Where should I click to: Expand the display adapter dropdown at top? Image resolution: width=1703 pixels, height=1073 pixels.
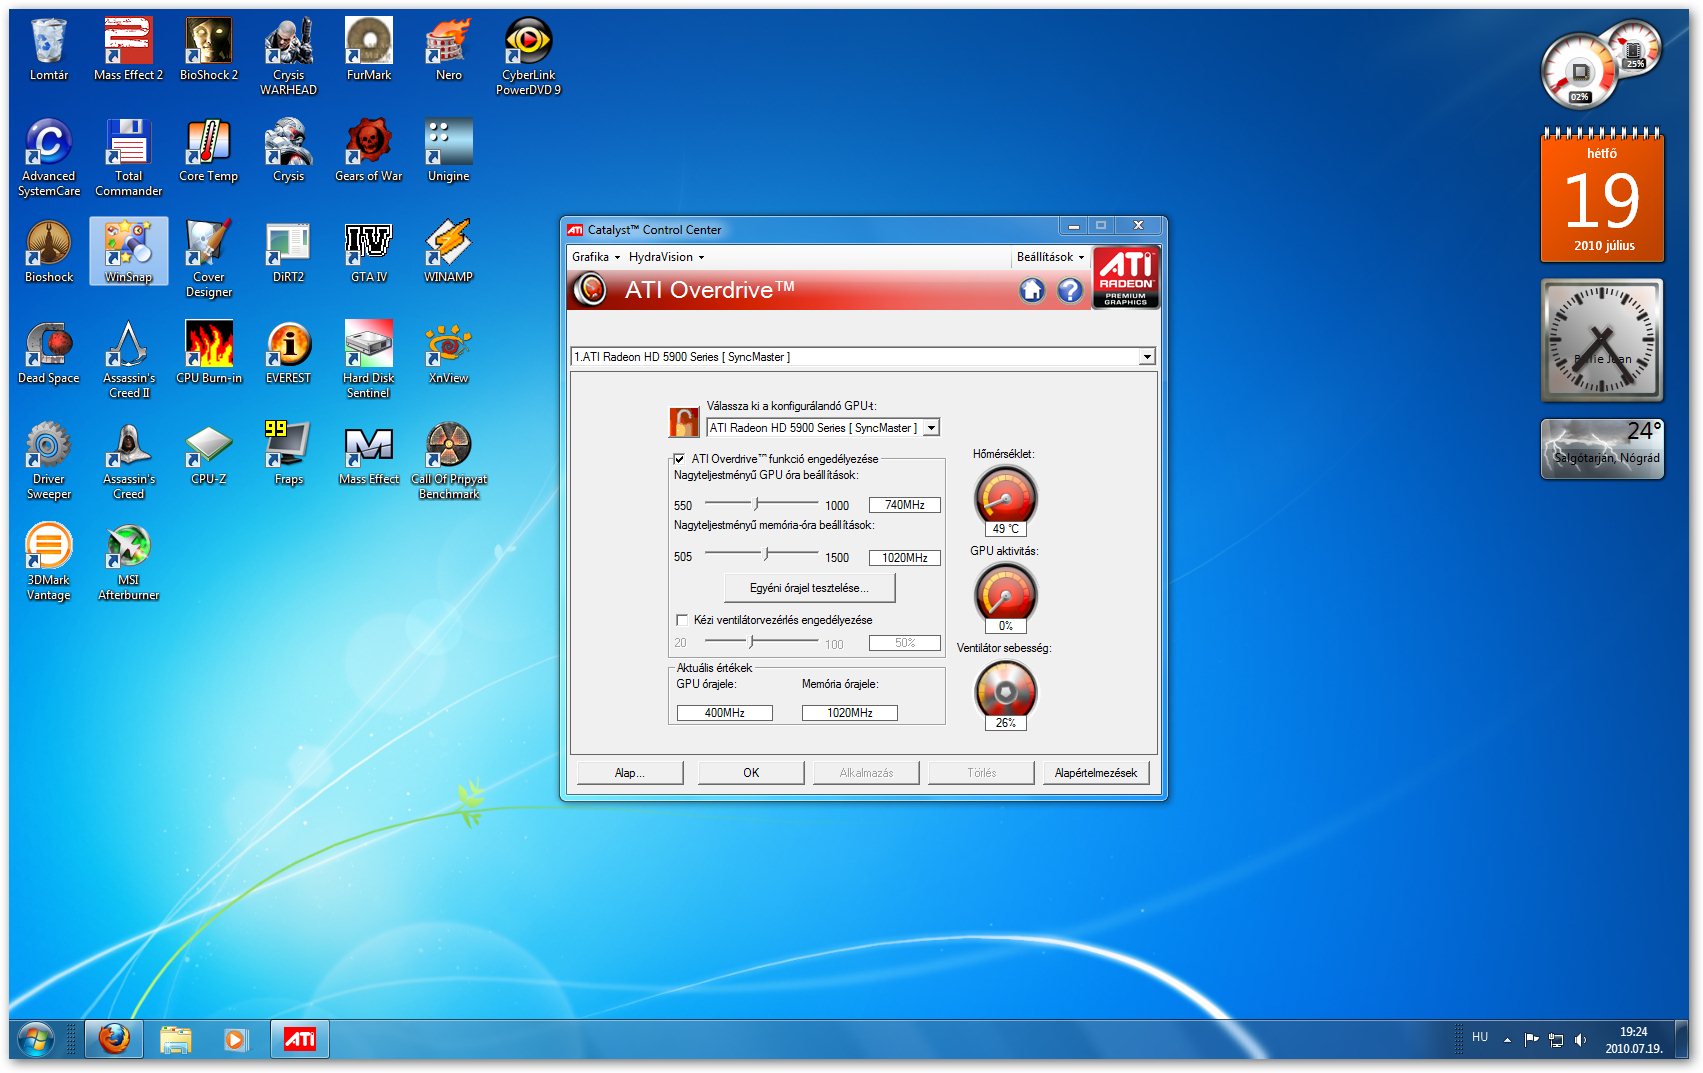pyautogui.click(x=1147, y=357)
